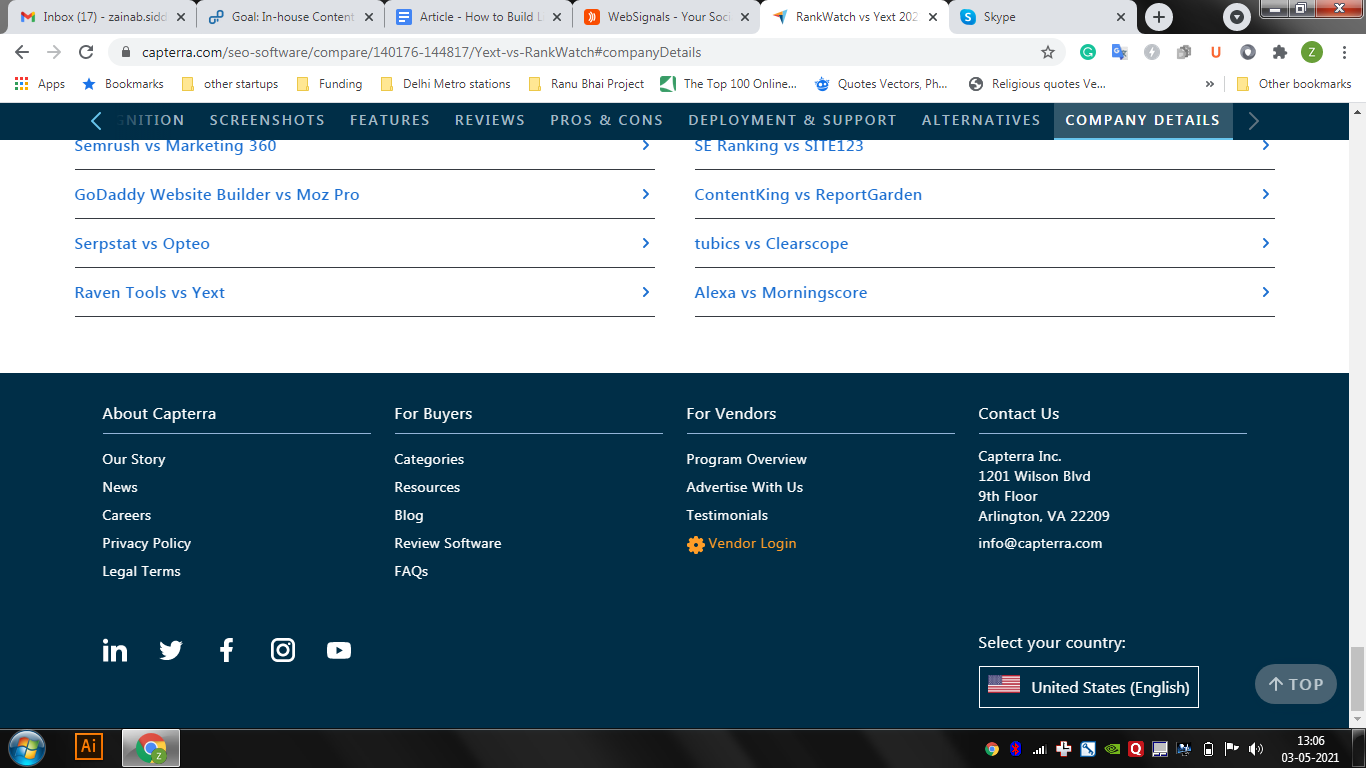Go to the Features section tab
Screen dimensions: 1366x768
pos(390,120)
